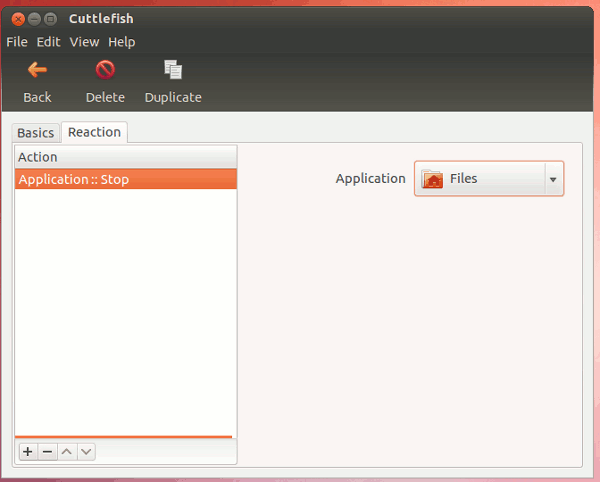Screen dimensions: 600x482
Task: Add a new action with plus button
Action: pyautogui.click(x=28, y=452)
